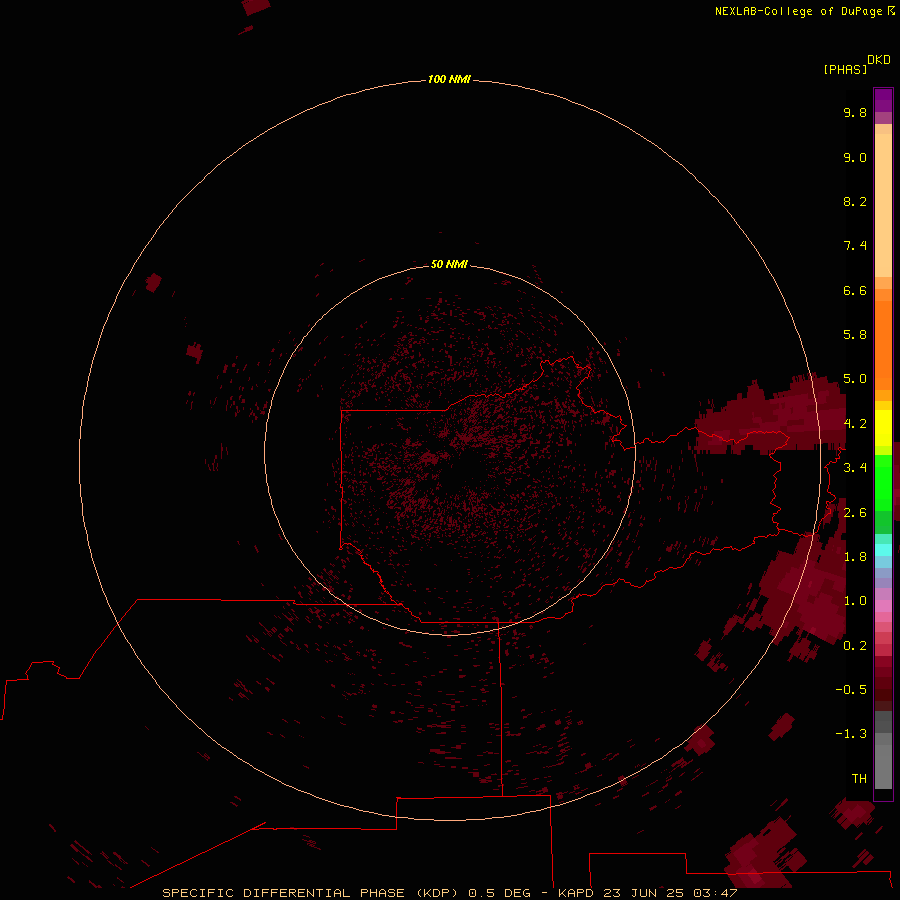Click the 03:47 timestamp
900x900 pixels.
click(715, 893)
